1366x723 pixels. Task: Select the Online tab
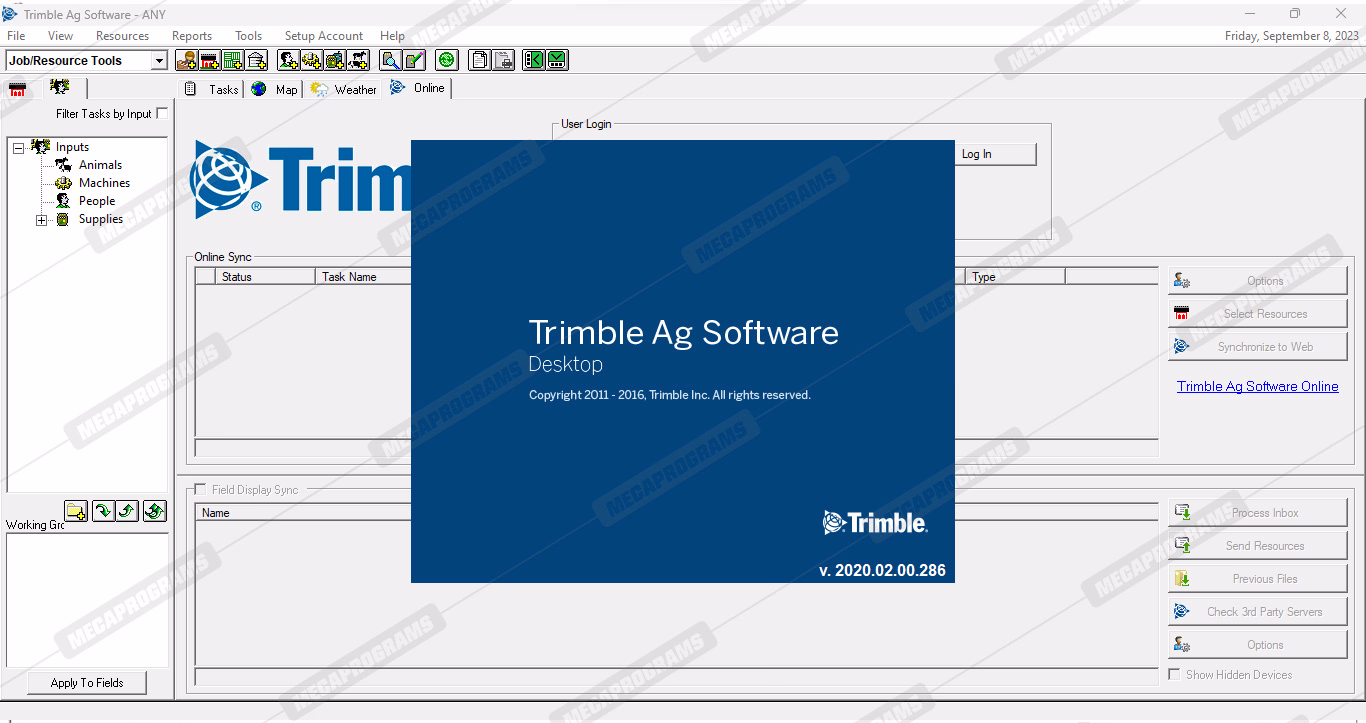[x=418, y=88]
